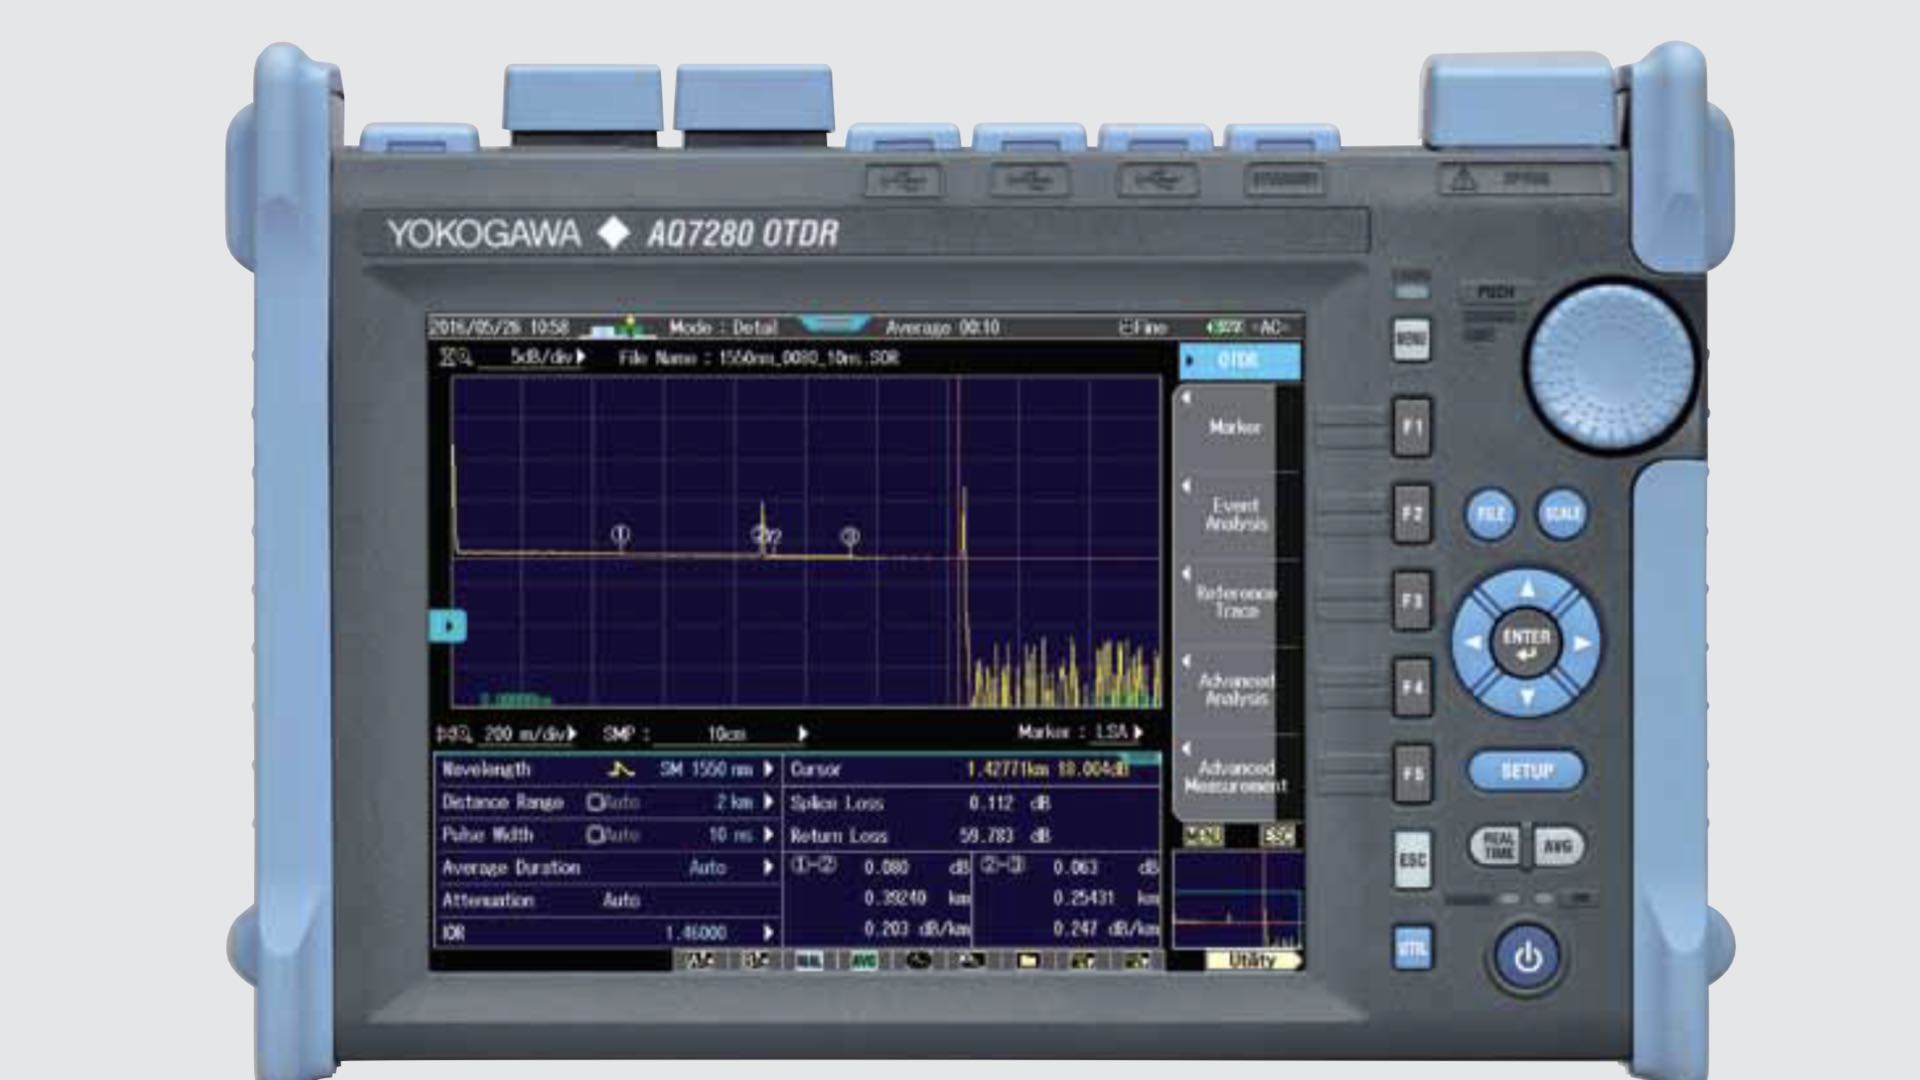Hit the F2 soft key
Screen dimensions: 1920x1080
(x=1412, y=513)
